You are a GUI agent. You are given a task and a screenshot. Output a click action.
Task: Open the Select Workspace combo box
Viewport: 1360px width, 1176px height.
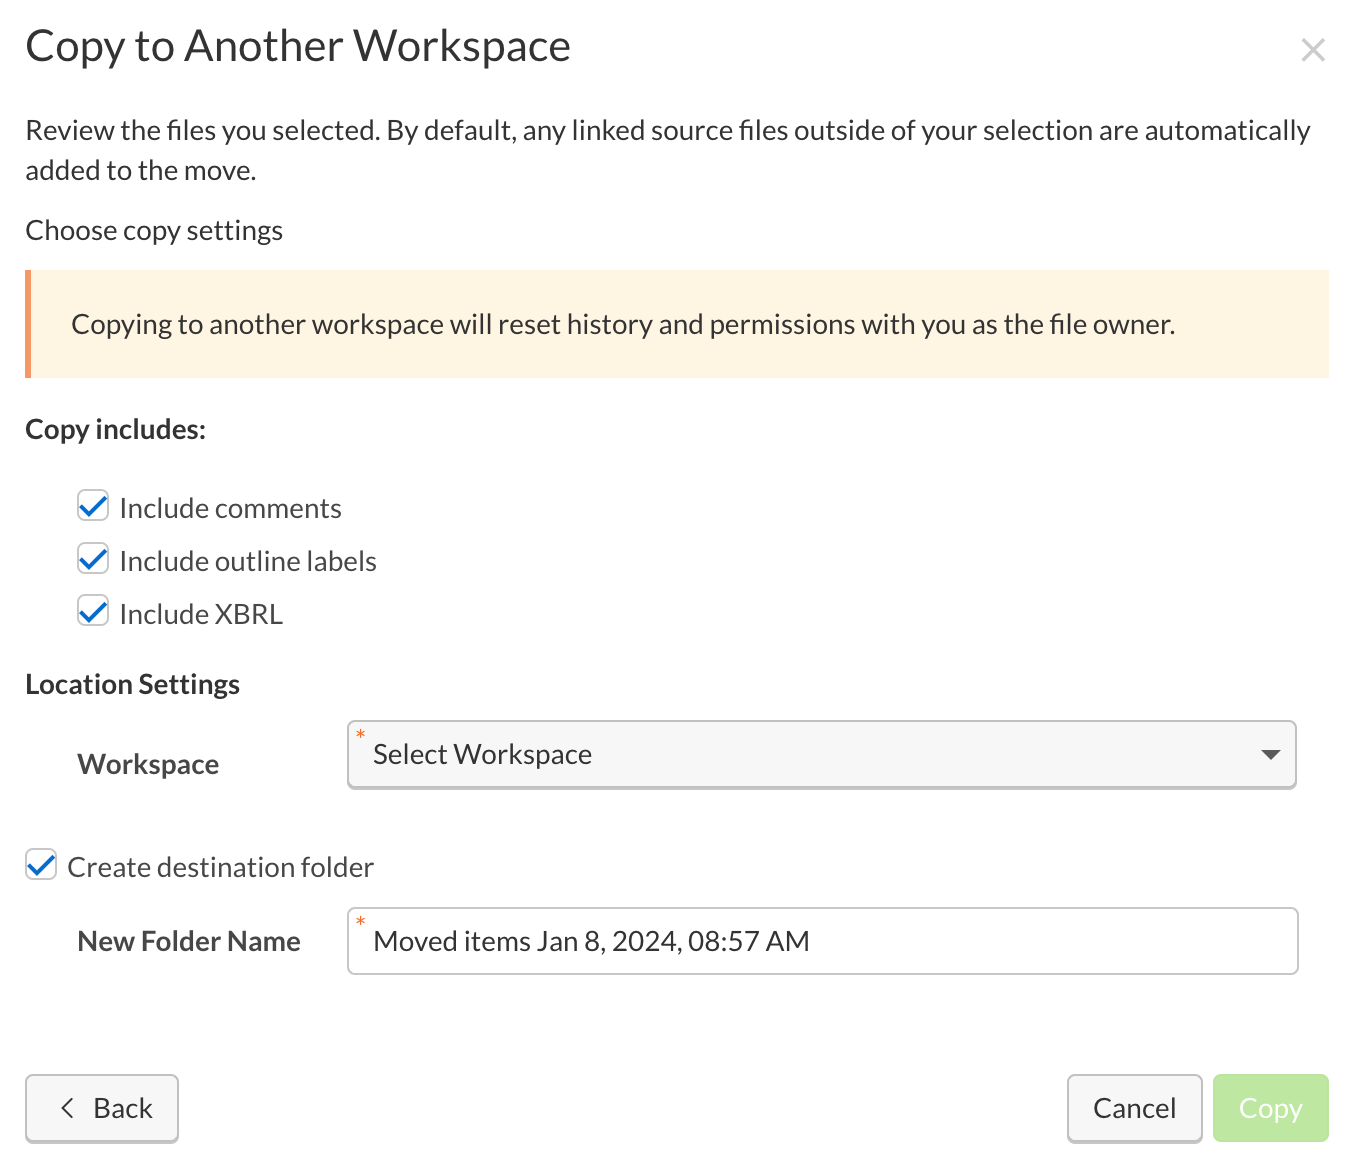pos(820,755)
